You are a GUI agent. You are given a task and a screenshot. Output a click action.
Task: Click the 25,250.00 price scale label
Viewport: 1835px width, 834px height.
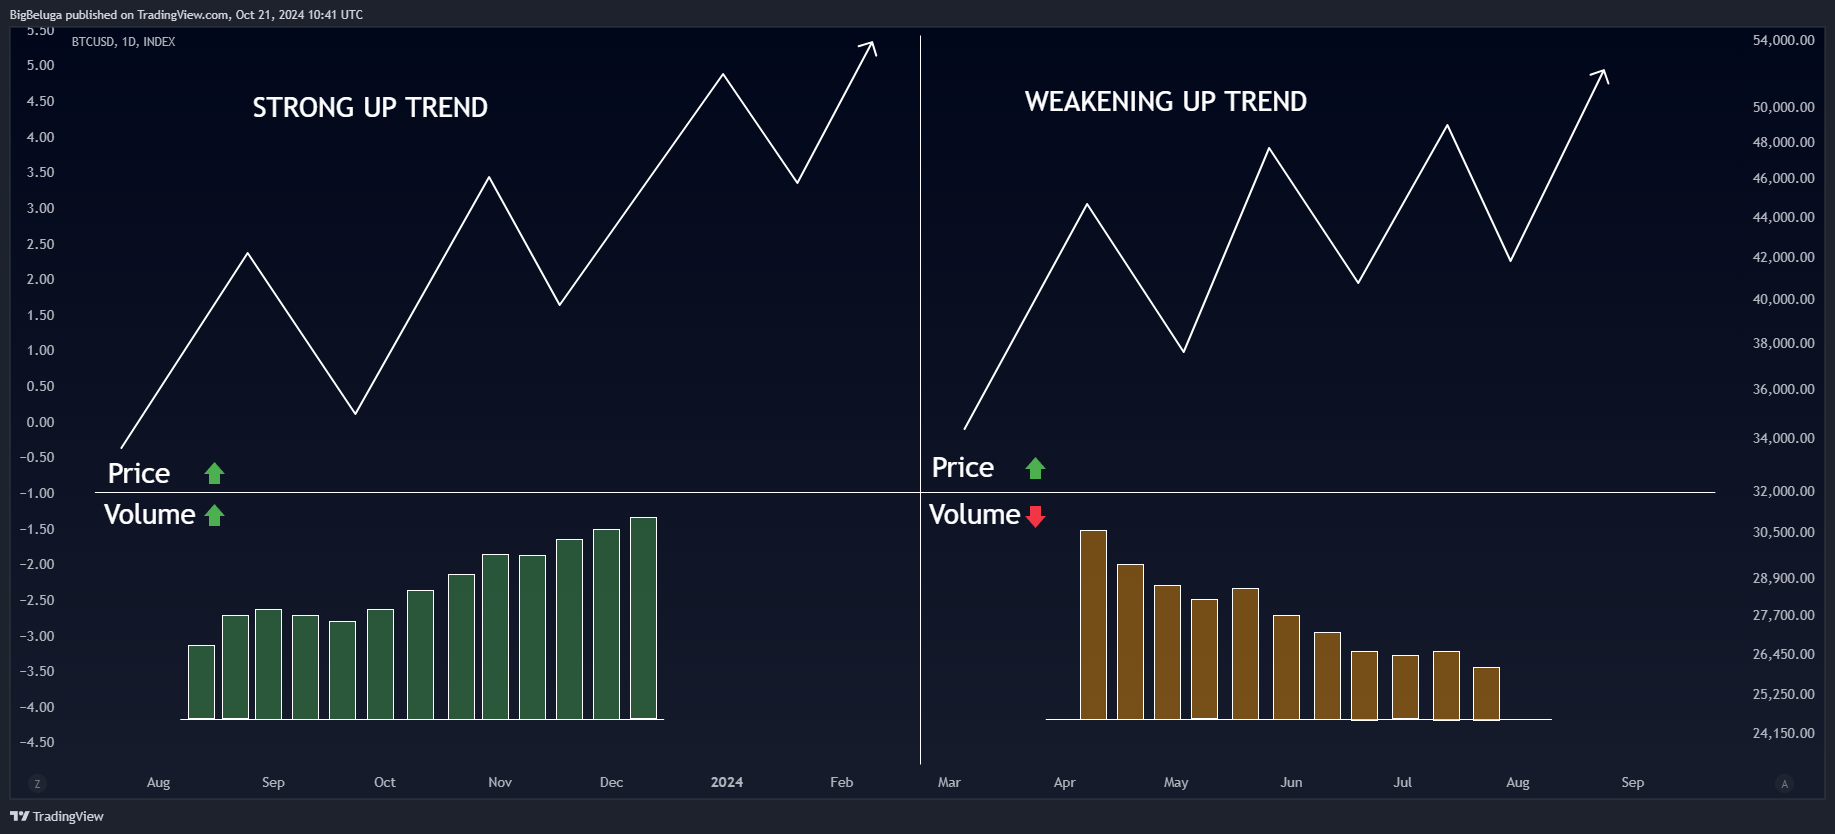(1783, 694)
